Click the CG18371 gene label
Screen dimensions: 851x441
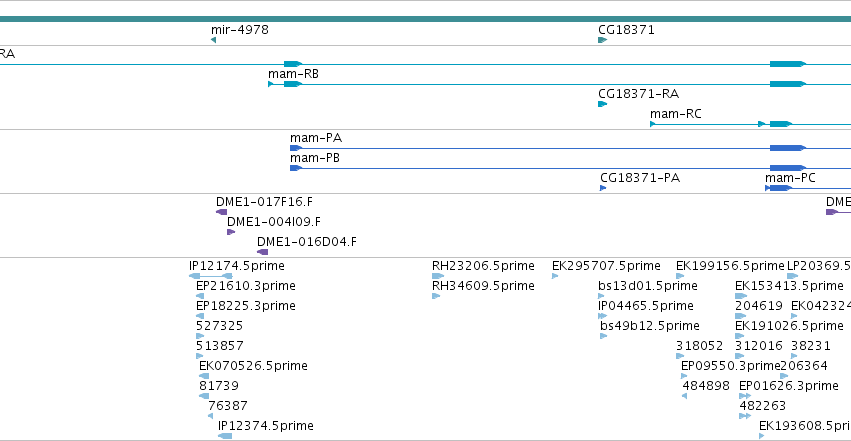click(626, 29)
